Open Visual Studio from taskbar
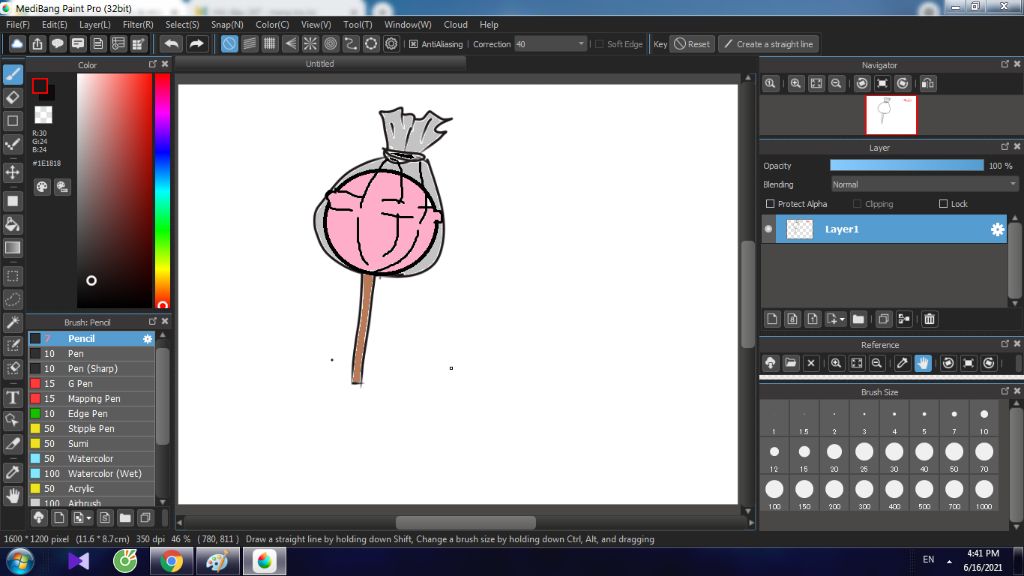1024x576 pixels. coord(78,561)
